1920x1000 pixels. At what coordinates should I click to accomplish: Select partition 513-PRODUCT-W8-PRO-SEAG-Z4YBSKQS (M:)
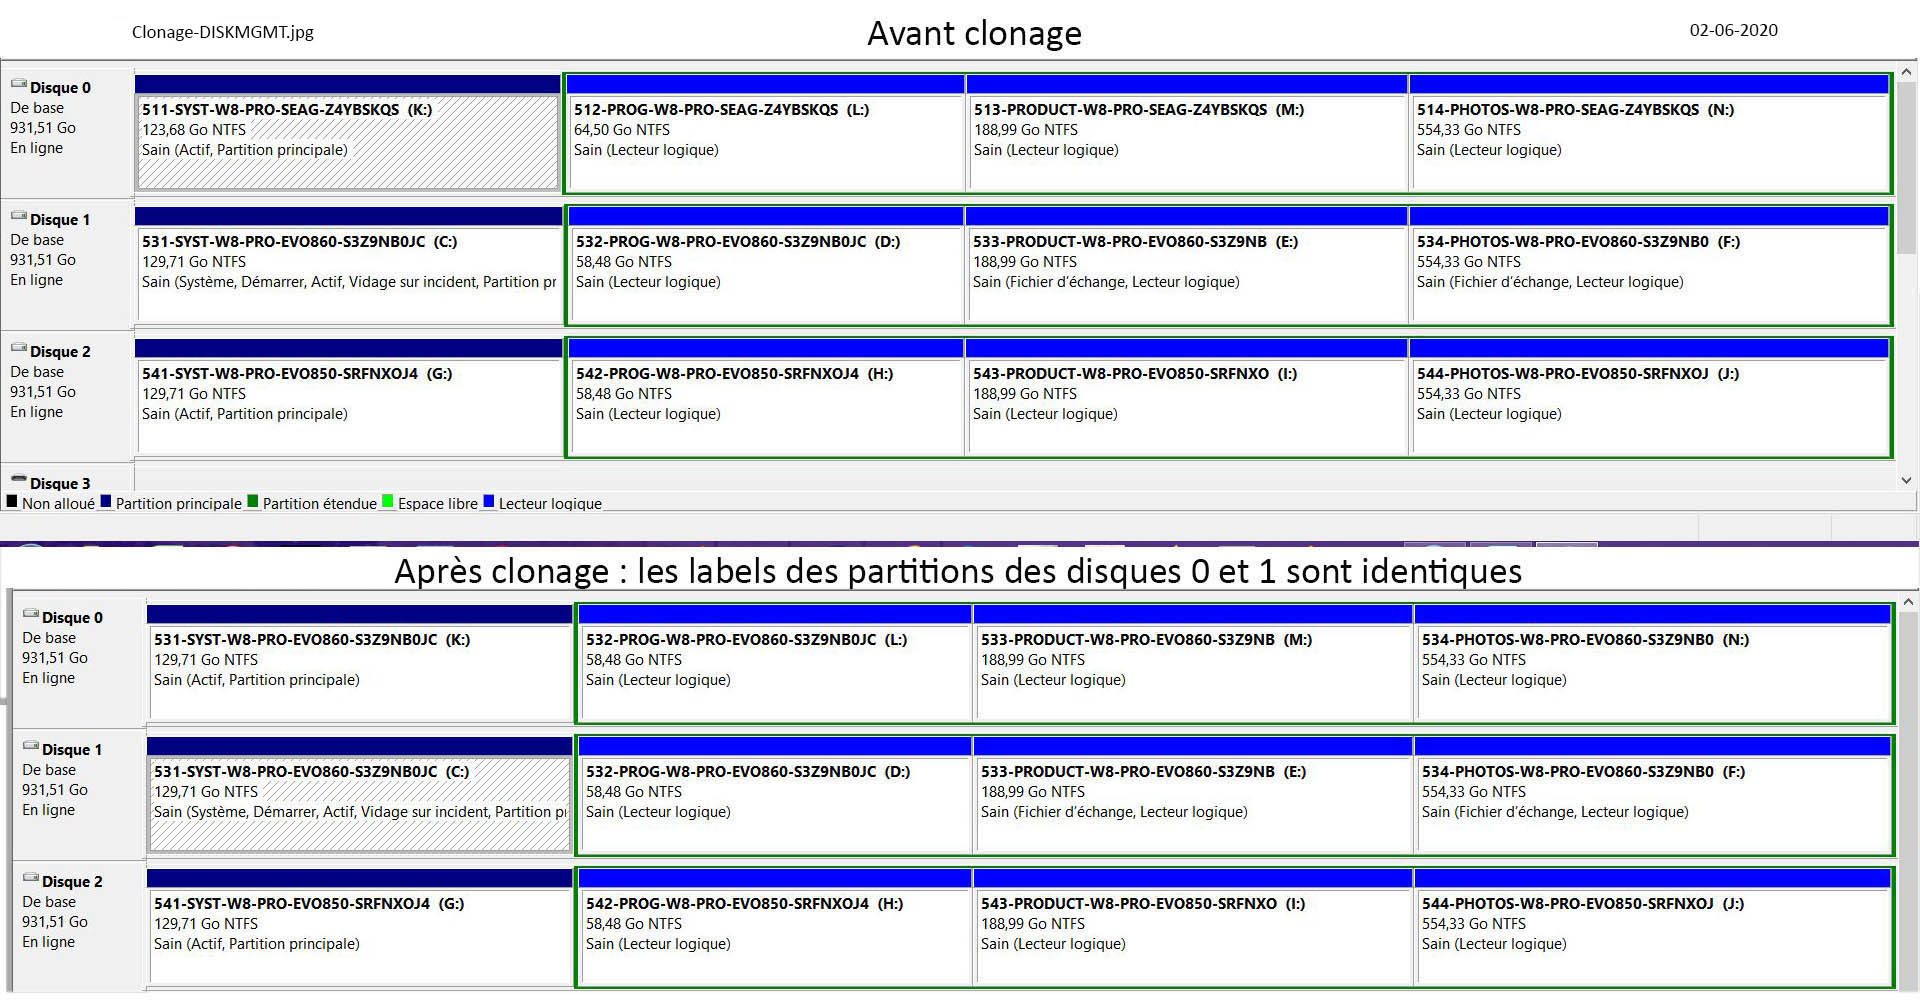tap(1187, 133)
